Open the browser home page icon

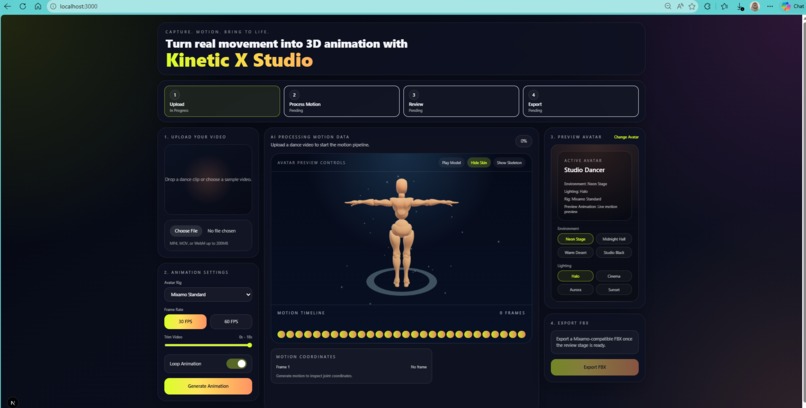coord(38,6)
